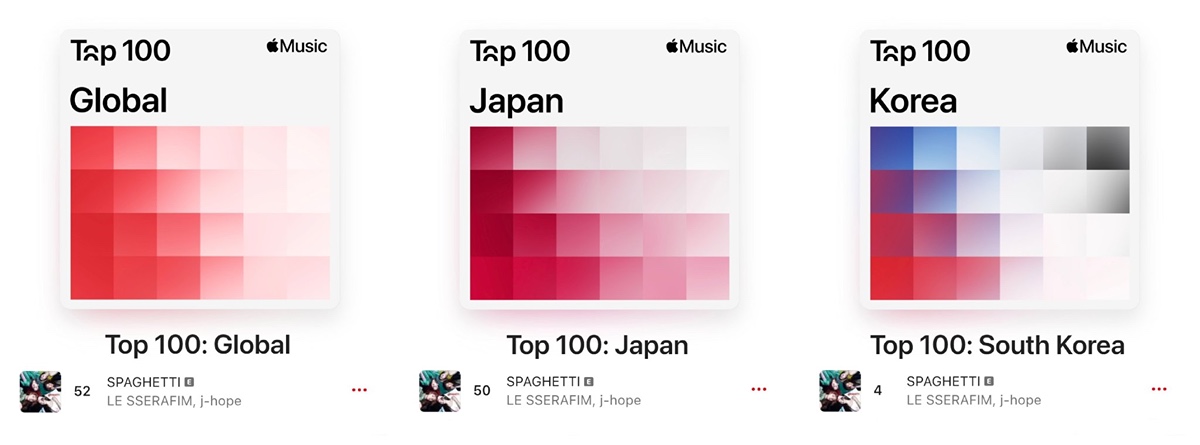
Task: Click the explicit badge in the Japan row
Action: (589, 381)
